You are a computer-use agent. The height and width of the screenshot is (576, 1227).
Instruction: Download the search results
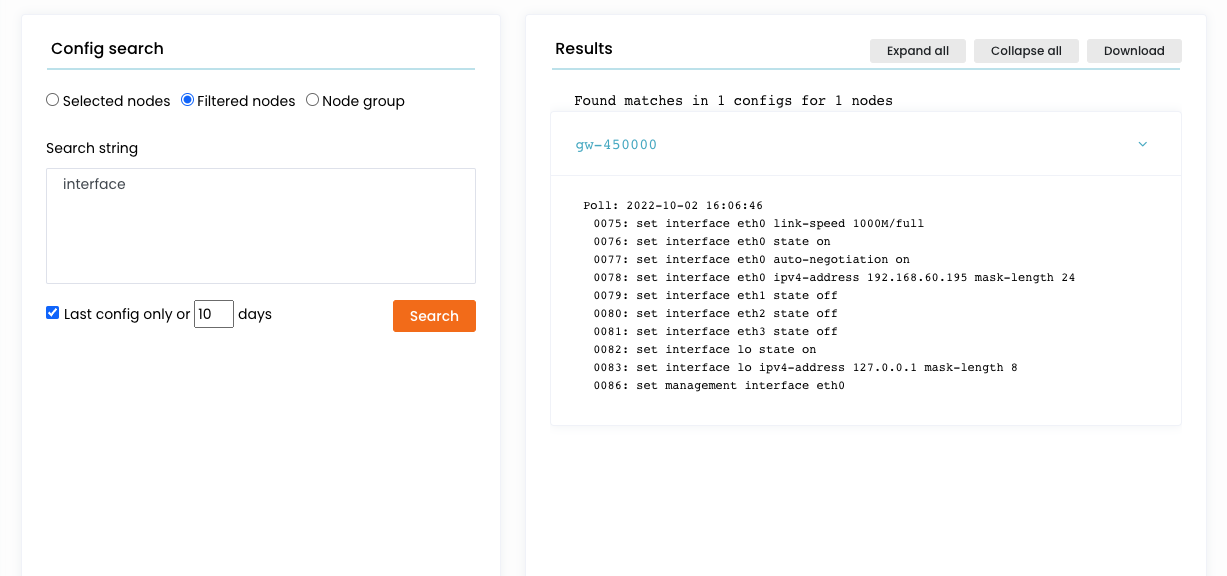coord(1133,51)
